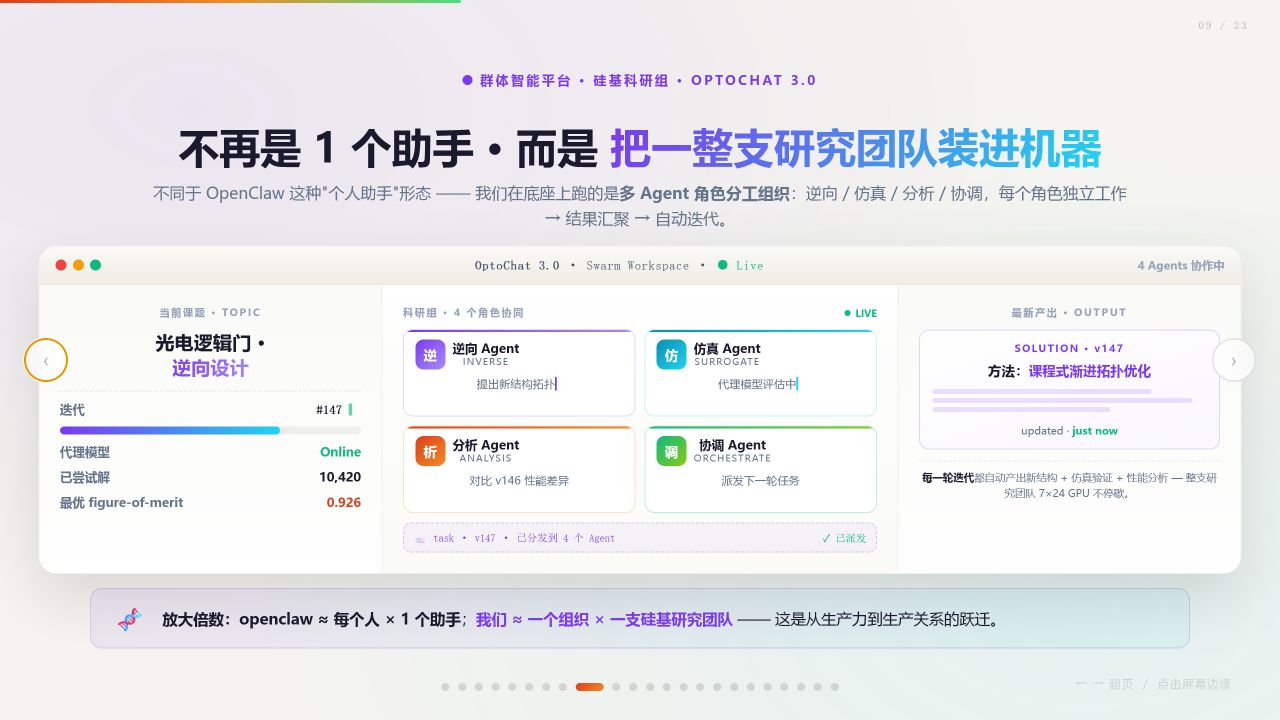Click INVERSE subtitle under 逆向 Agent
The width and height of the screenshot is (1280, 720).
[x=486, y=362]
